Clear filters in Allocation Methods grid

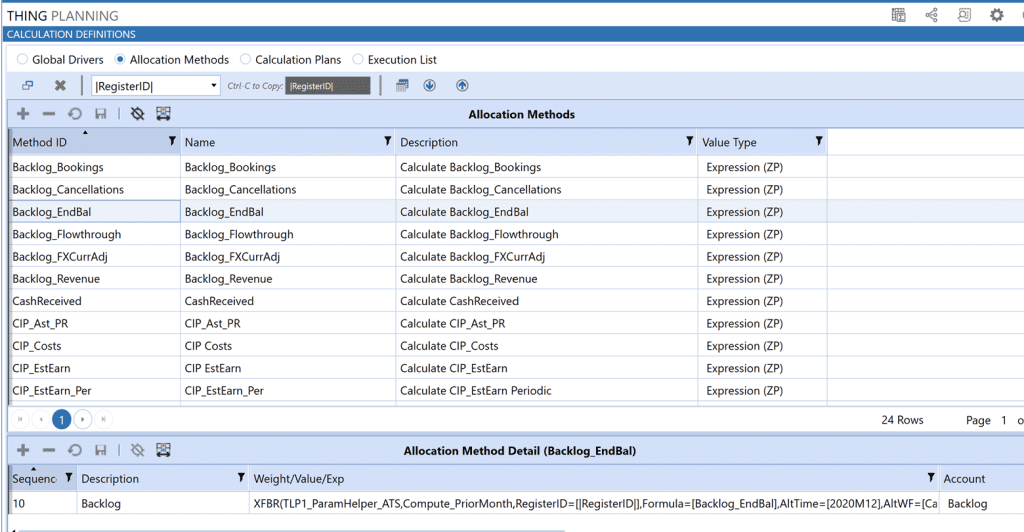137,114
